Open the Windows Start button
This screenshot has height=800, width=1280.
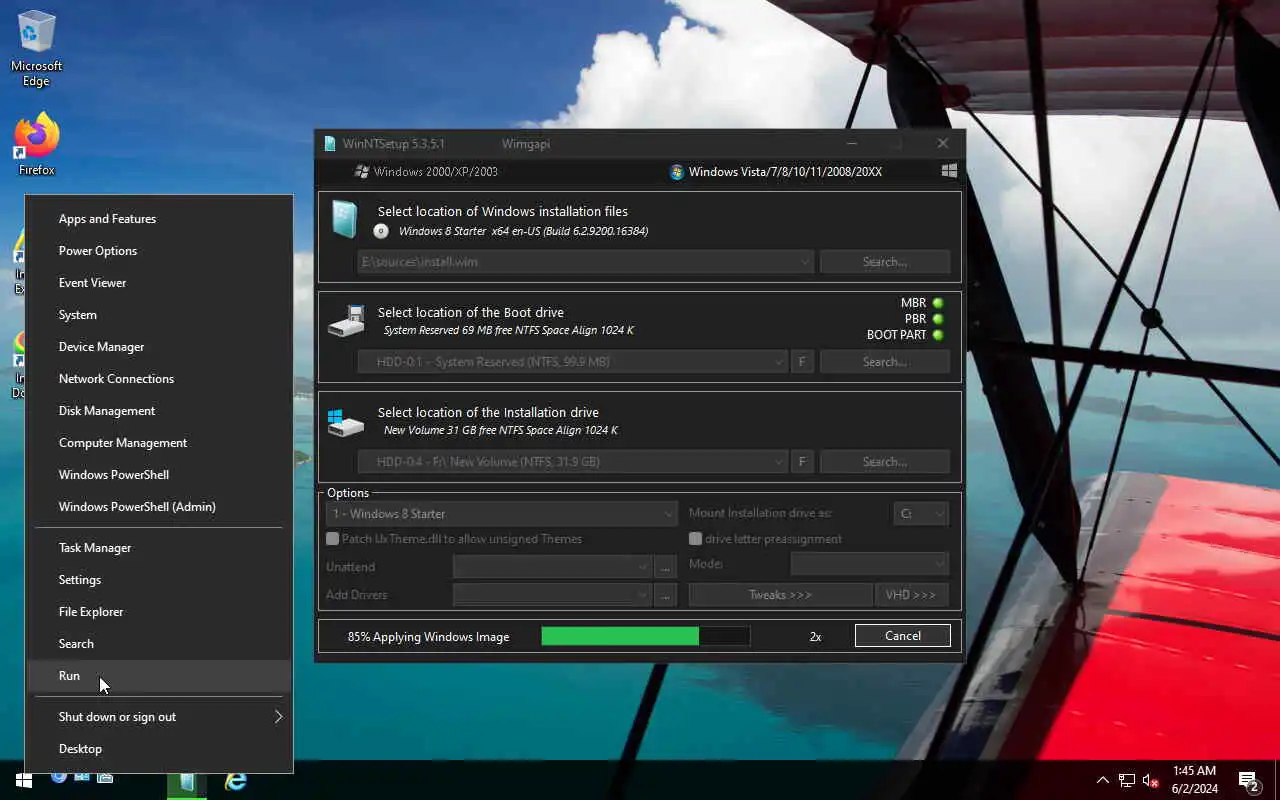[x=24, y=780]
